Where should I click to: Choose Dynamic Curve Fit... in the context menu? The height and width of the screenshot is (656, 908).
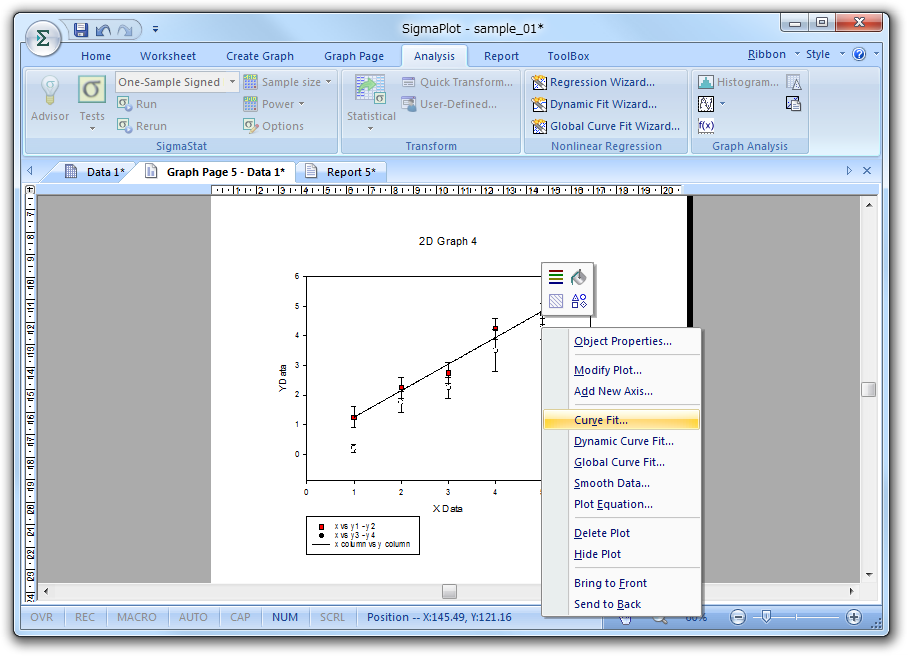pos(621,441)
